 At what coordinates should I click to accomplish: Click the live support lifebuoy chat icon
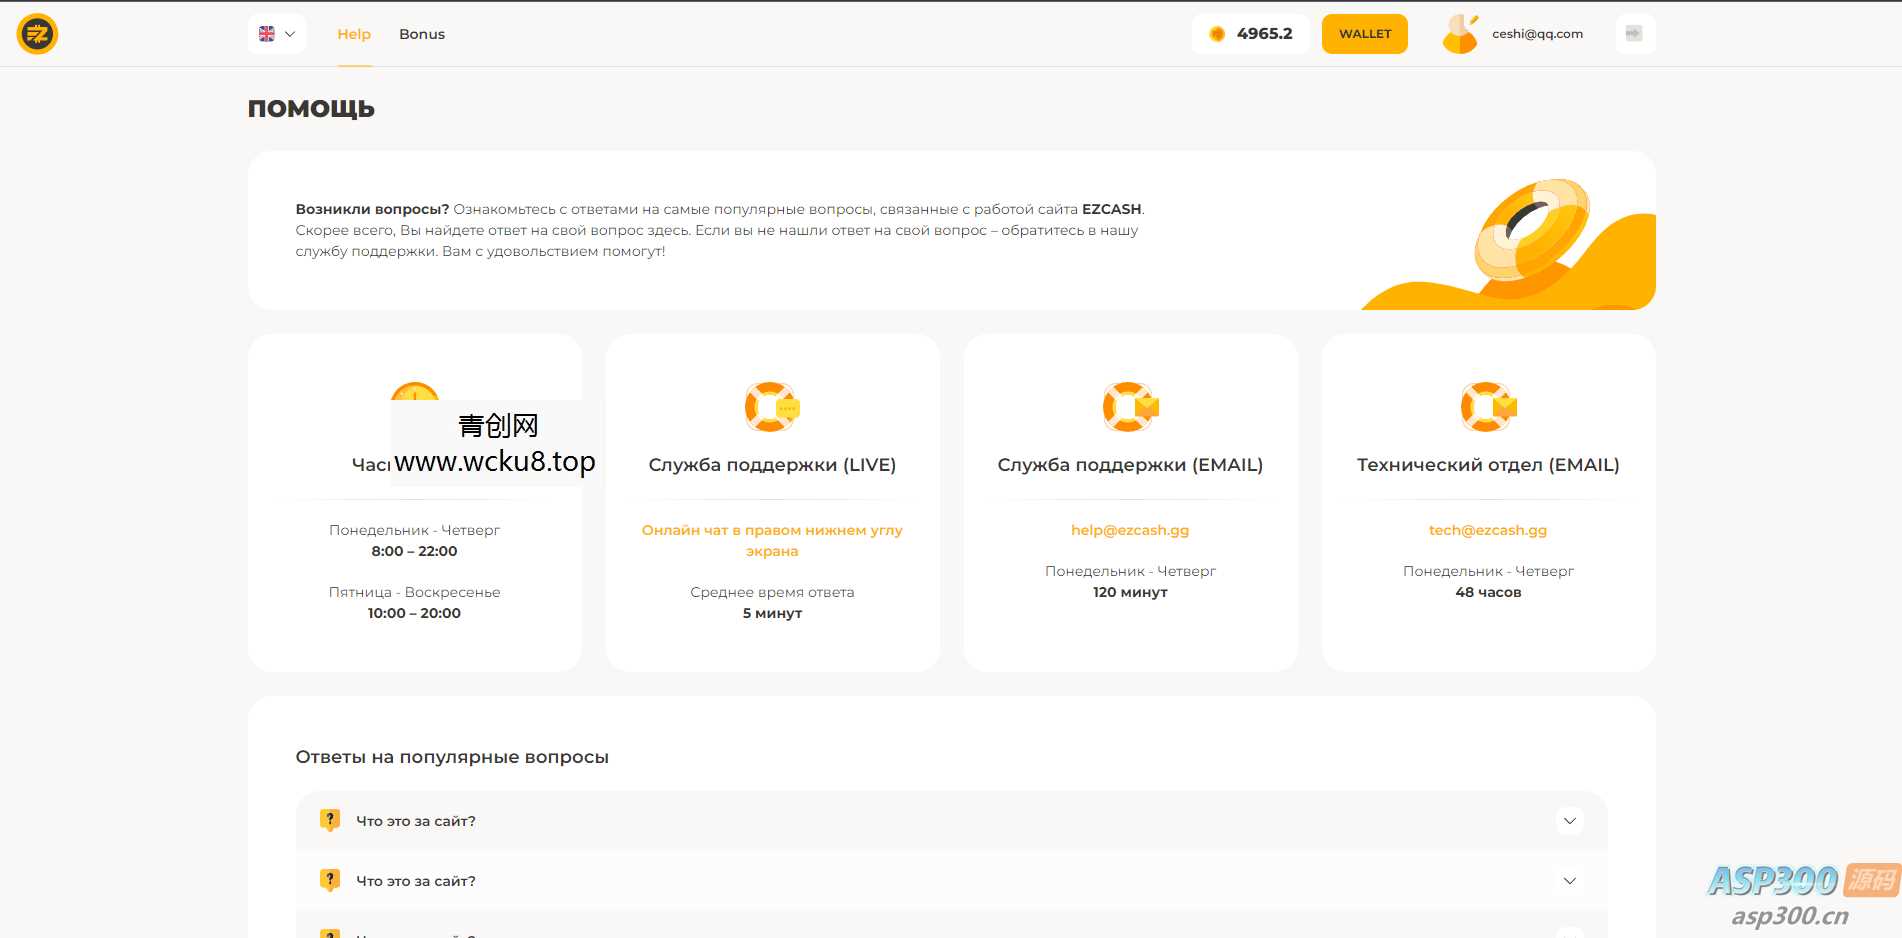point(771,407)
